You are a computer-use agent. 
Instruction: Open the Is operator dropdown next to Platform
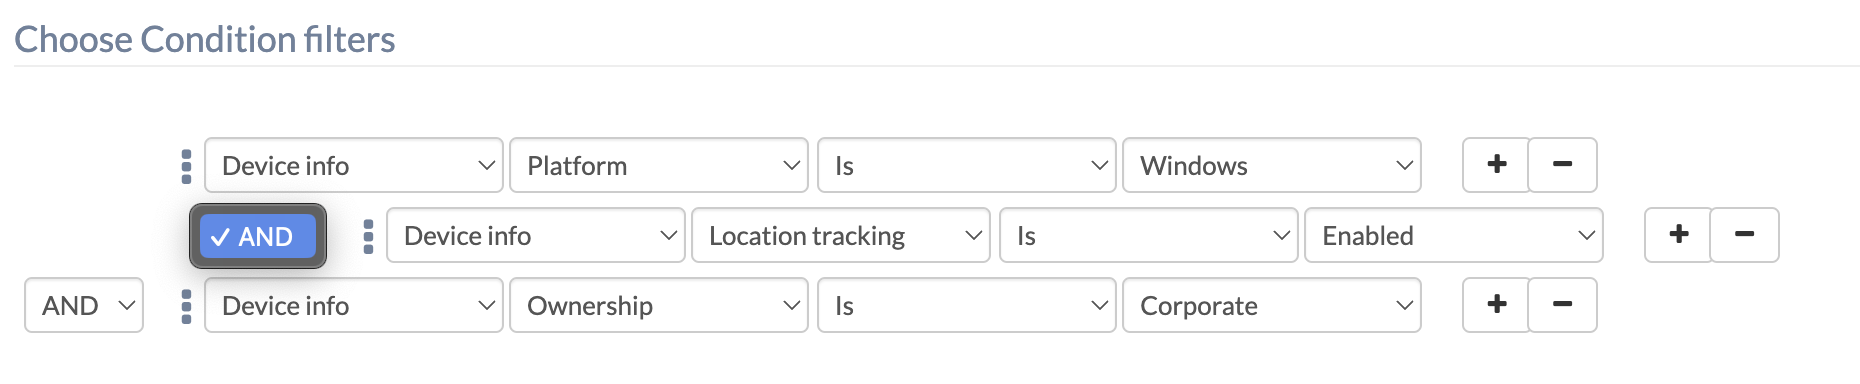[967, 165]
